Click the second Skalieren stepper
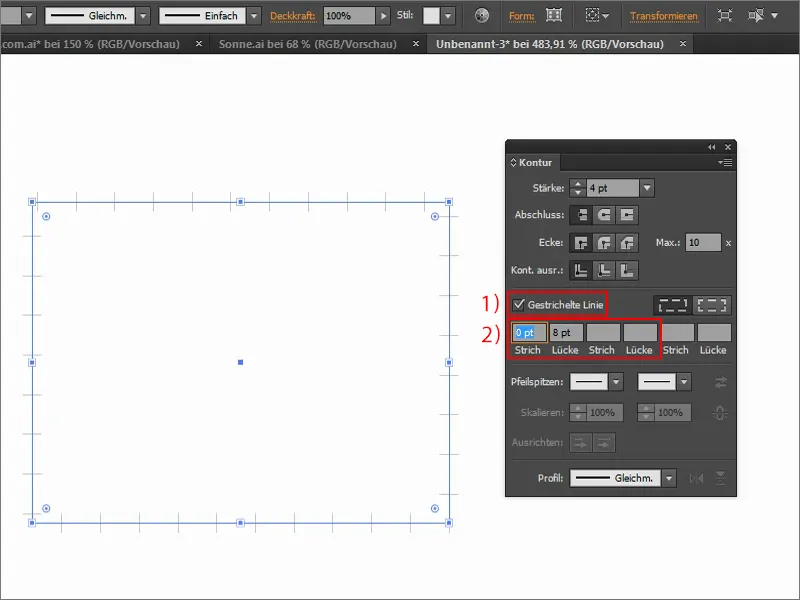Viewport: 800px width, 600px height. tap(645, 412)
